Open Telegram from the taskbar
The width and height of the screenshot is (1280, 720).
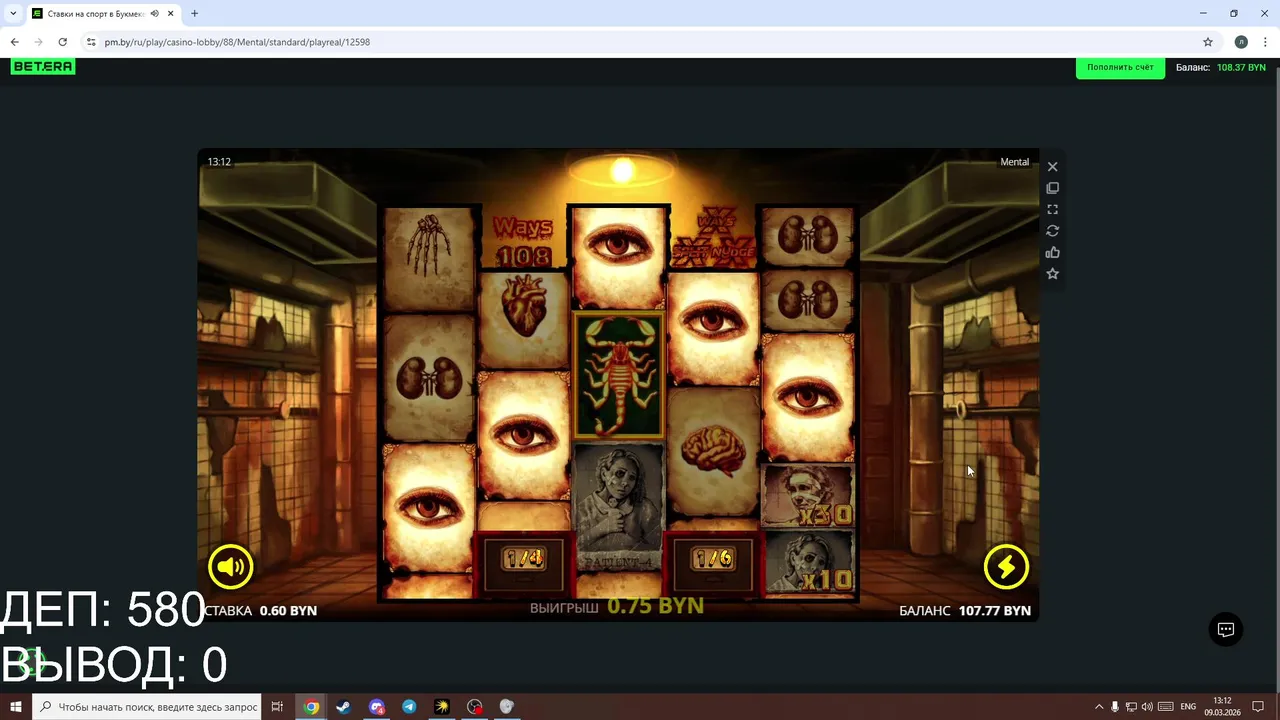coord(409,707)
